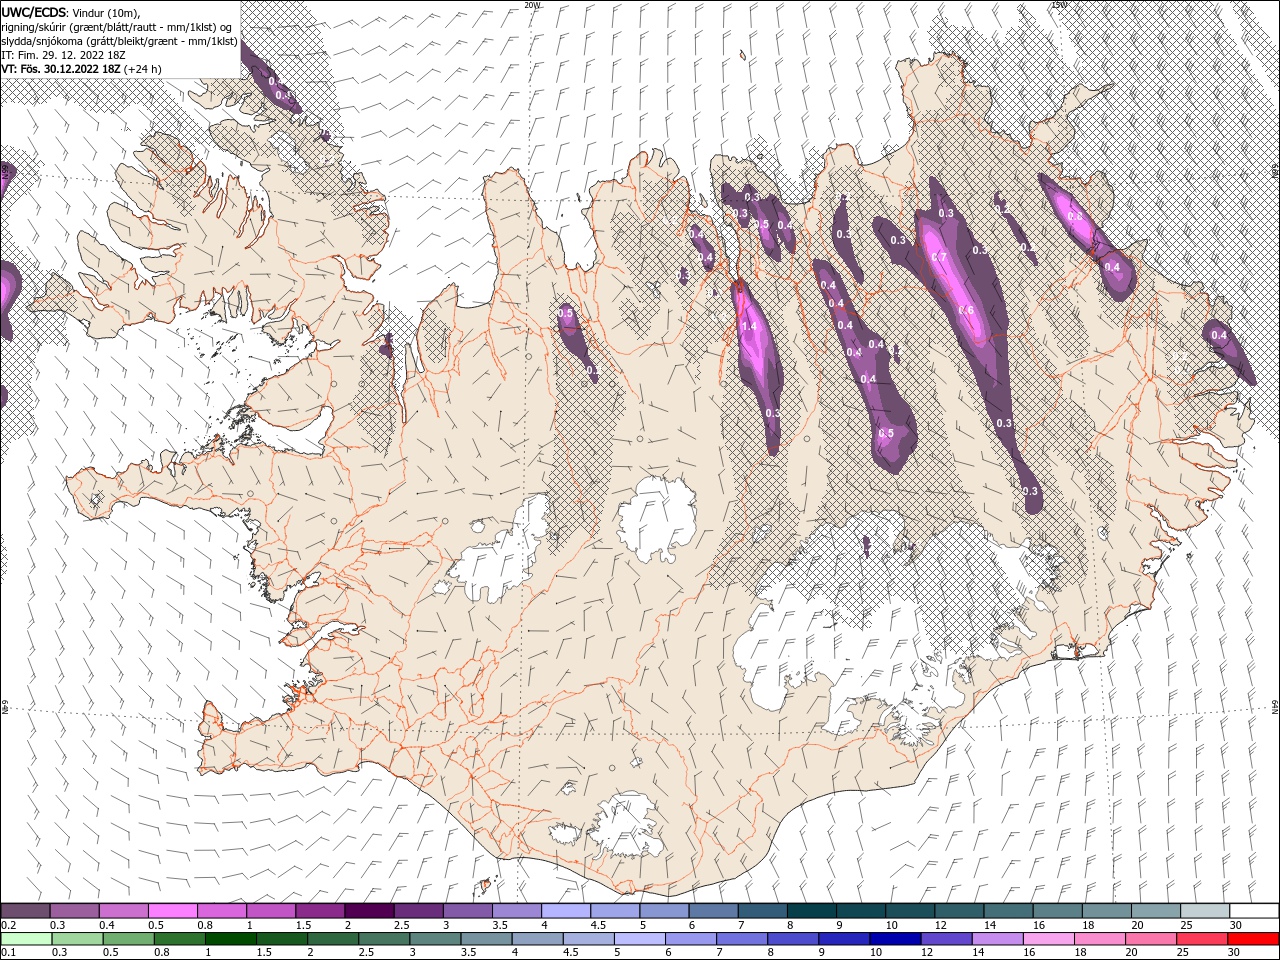
Task: Click the '0.7' snowfall value on map
Action: tap(939, 257)
